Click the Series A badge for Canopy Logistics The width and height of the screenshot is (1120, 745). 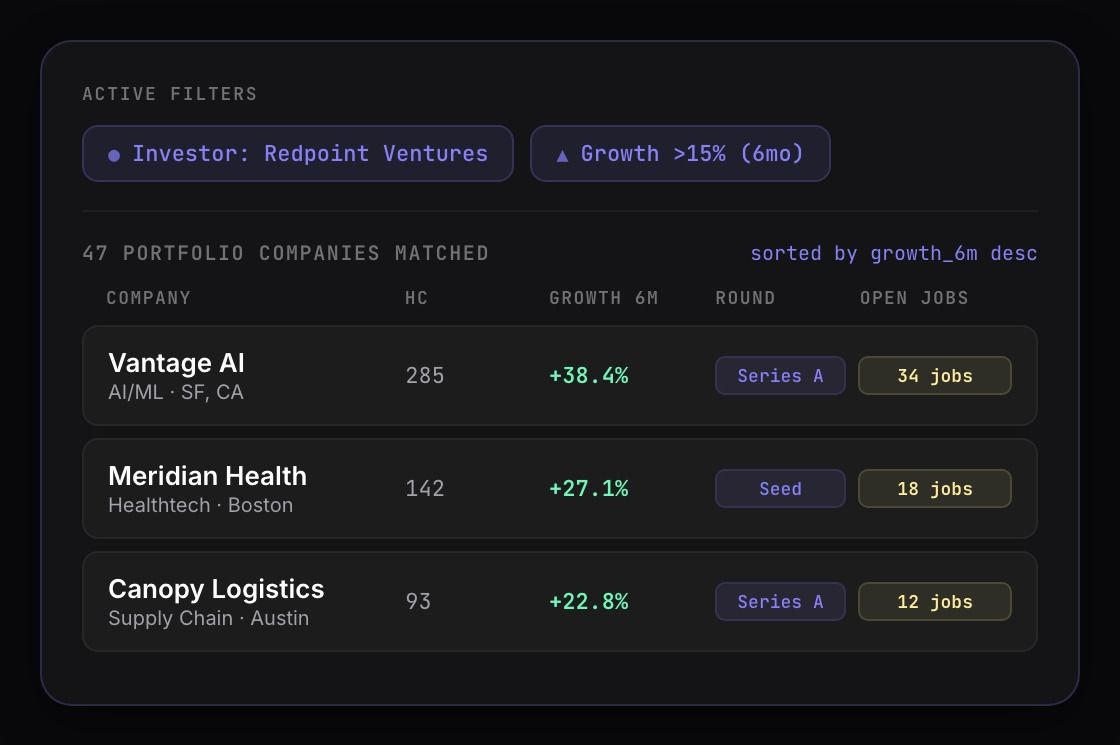point(780,601)
